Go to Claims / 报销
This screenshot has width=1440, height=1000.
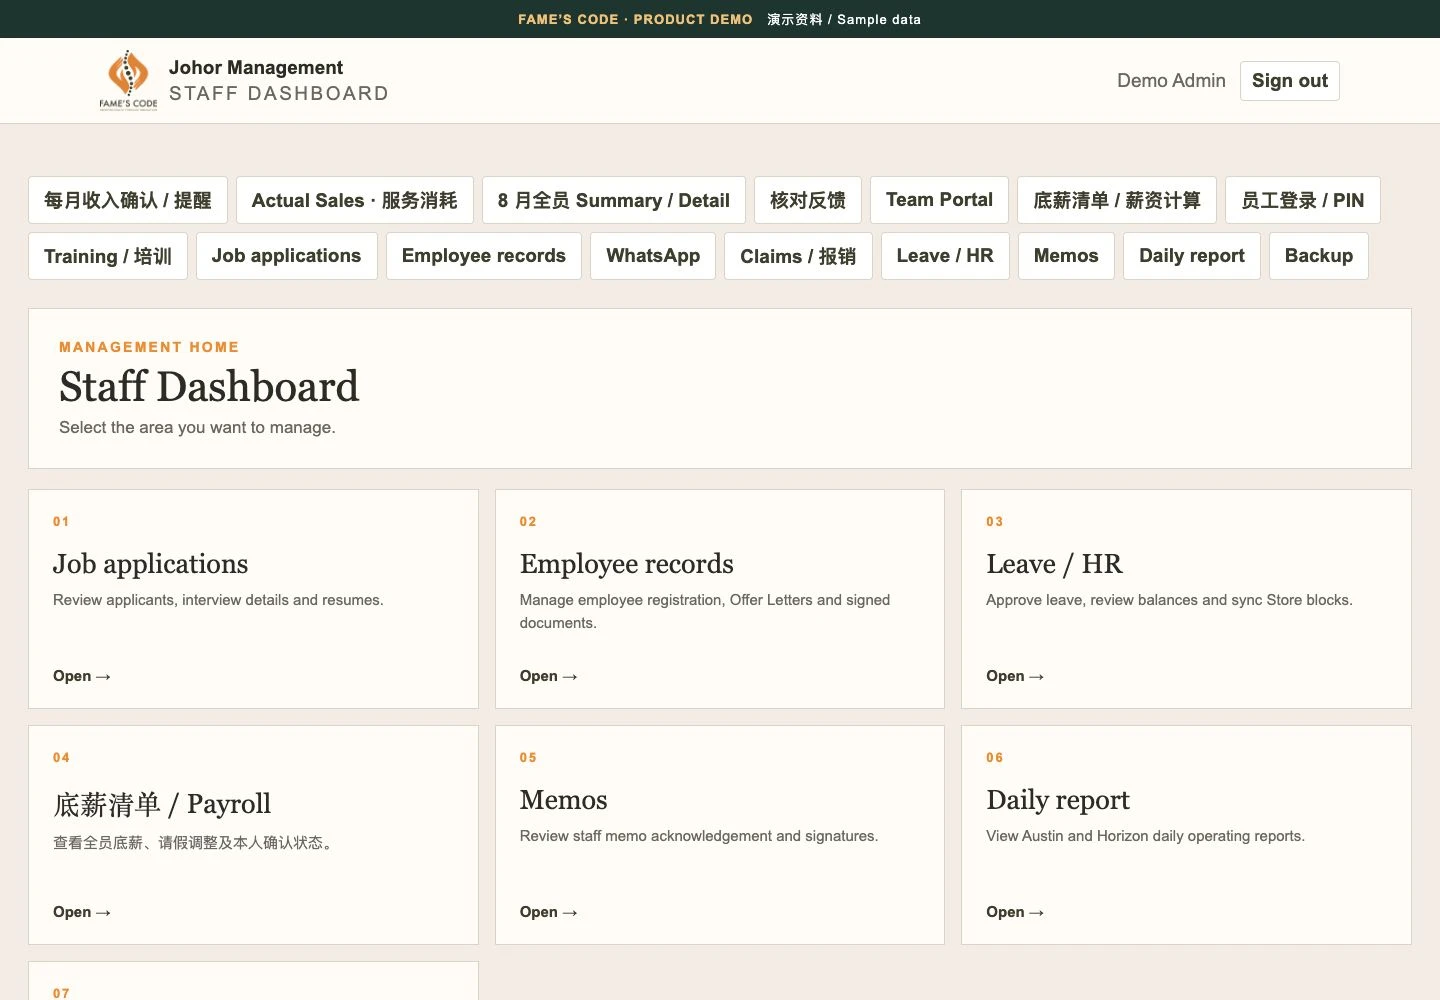pyautogui.click(x=798, y=256)
